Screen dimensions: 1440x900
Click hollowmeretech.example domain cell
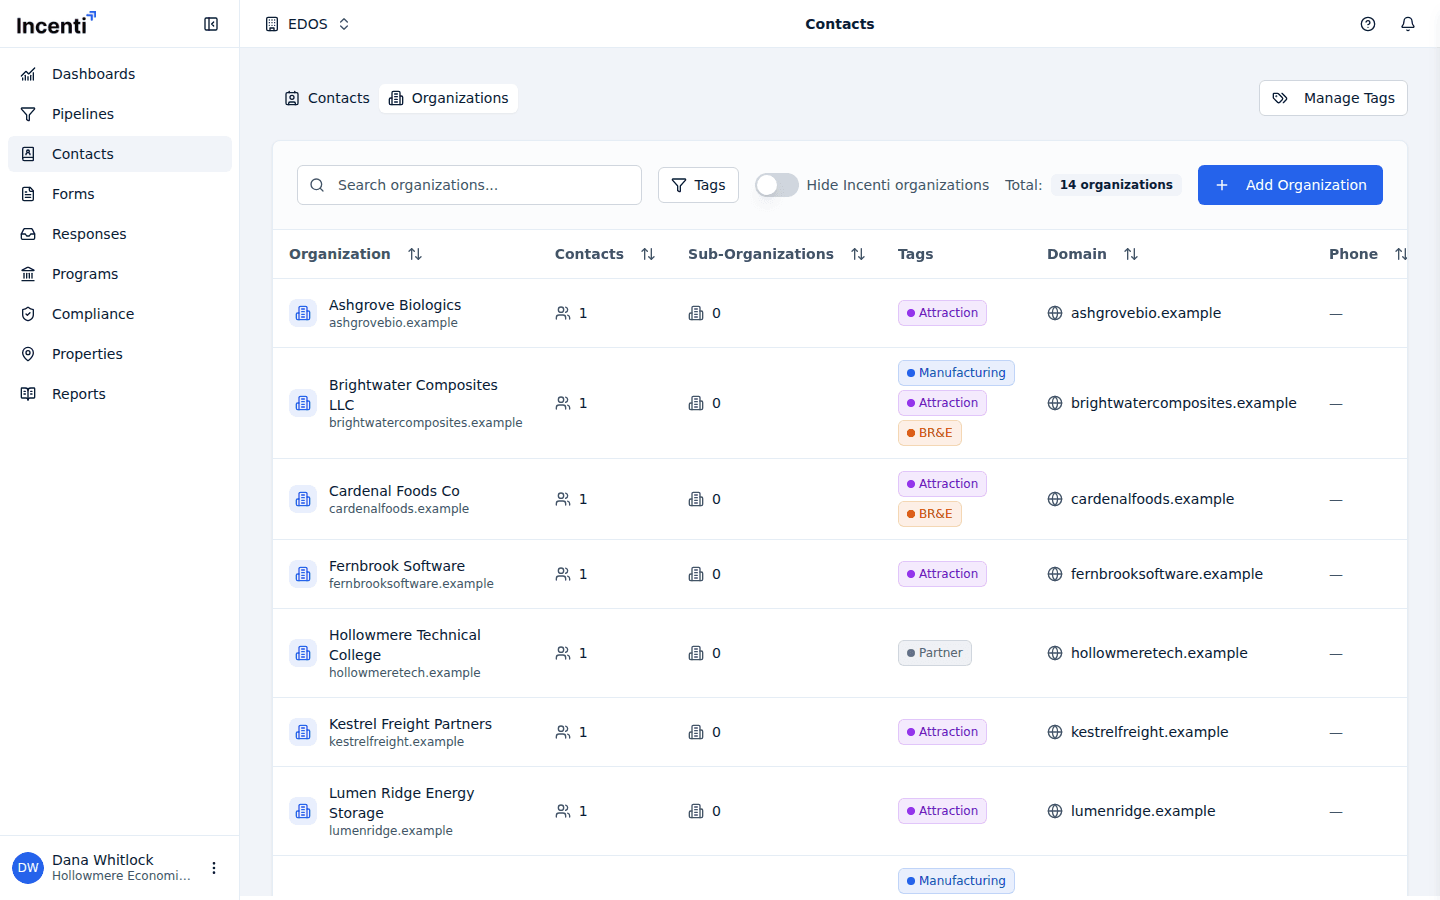[1147, 653]
